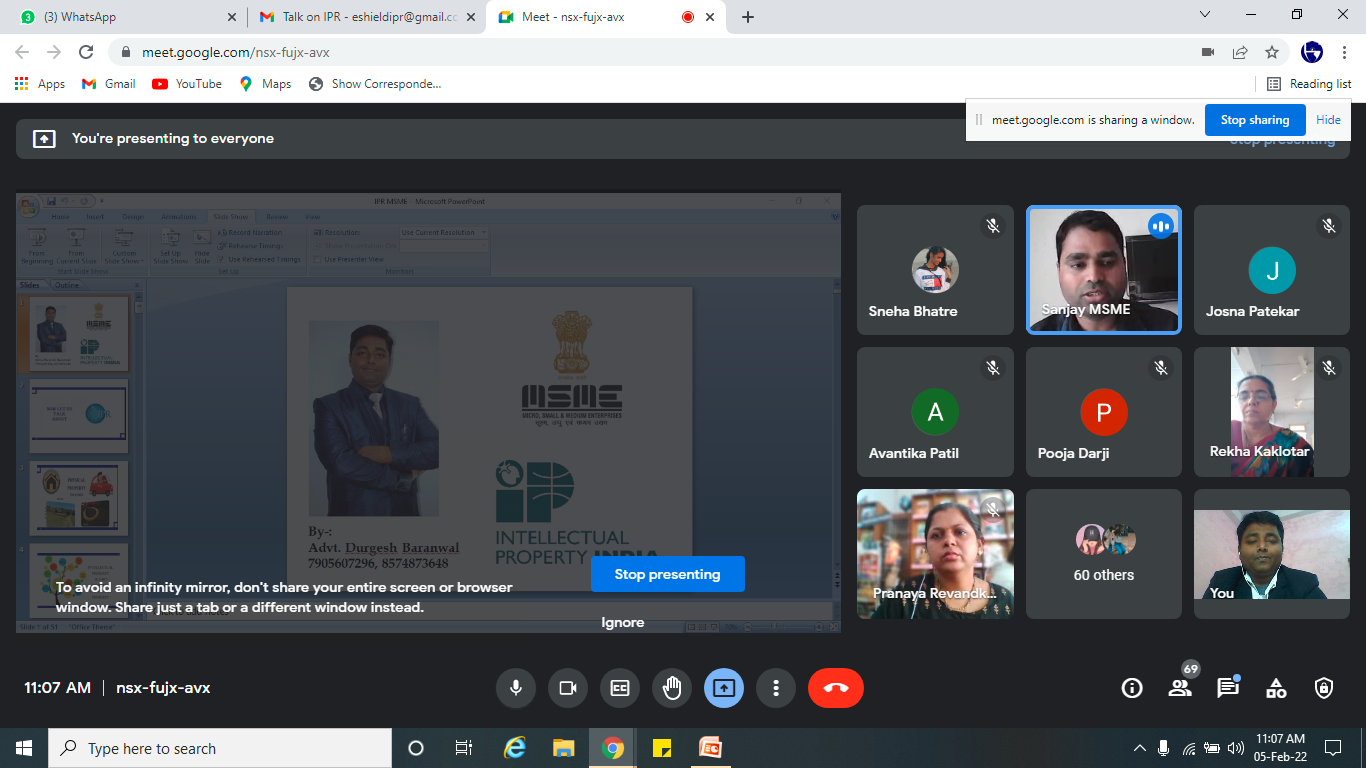1366x768 pixels.
Task: Click taskbar search box
Action: 220,748
